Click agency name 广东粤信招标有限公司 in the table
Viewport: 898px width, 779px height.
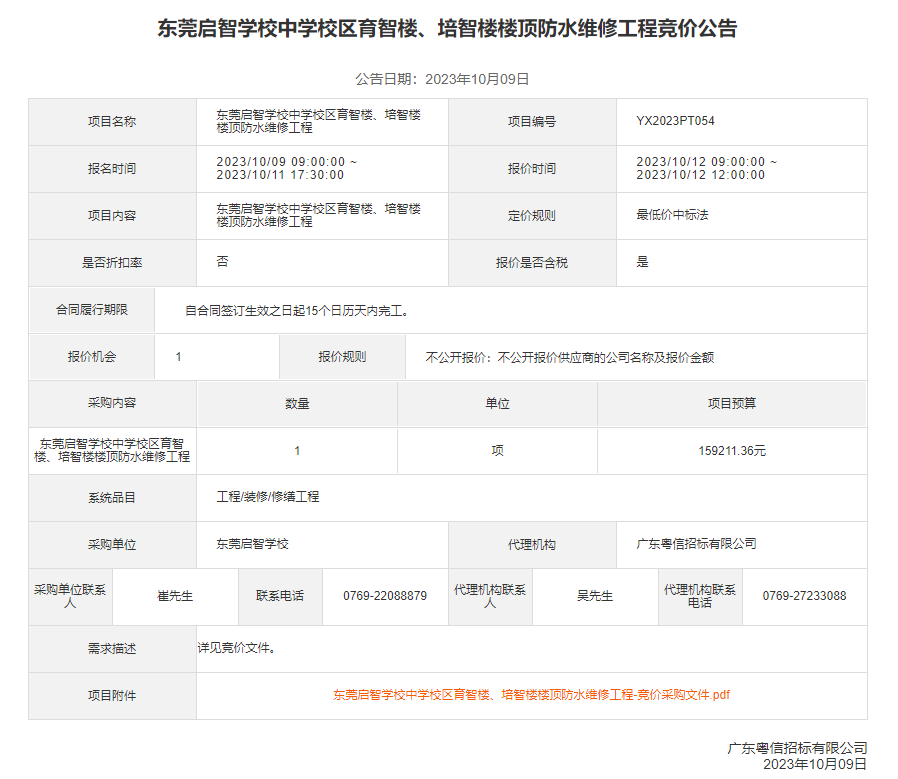tap(696, 544)
